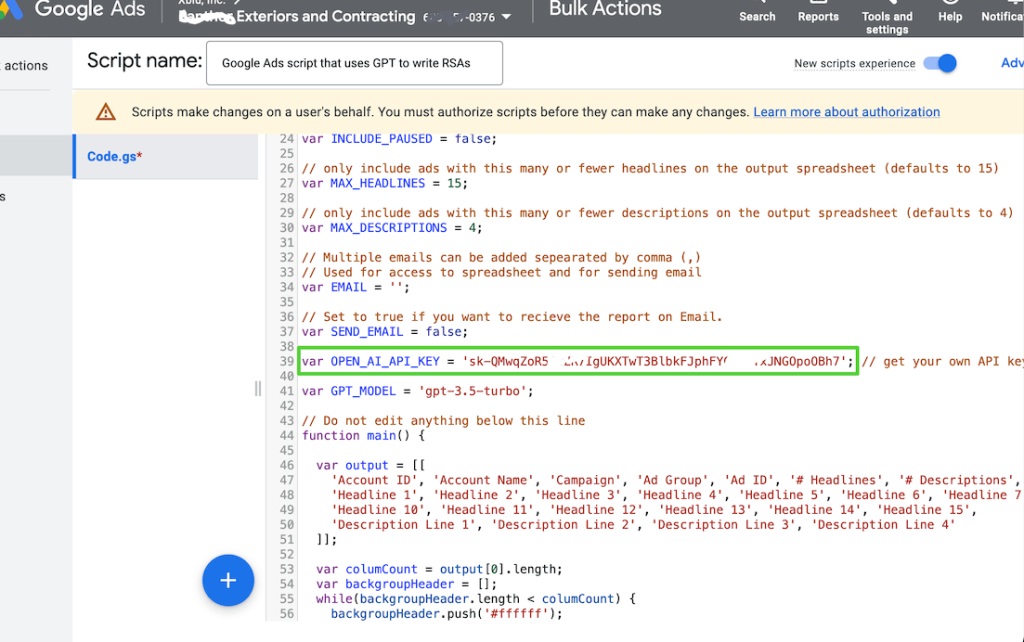Click the 'Description Line 1' code line
Screen dimensions: 1024x642
(x=643, y=525)
